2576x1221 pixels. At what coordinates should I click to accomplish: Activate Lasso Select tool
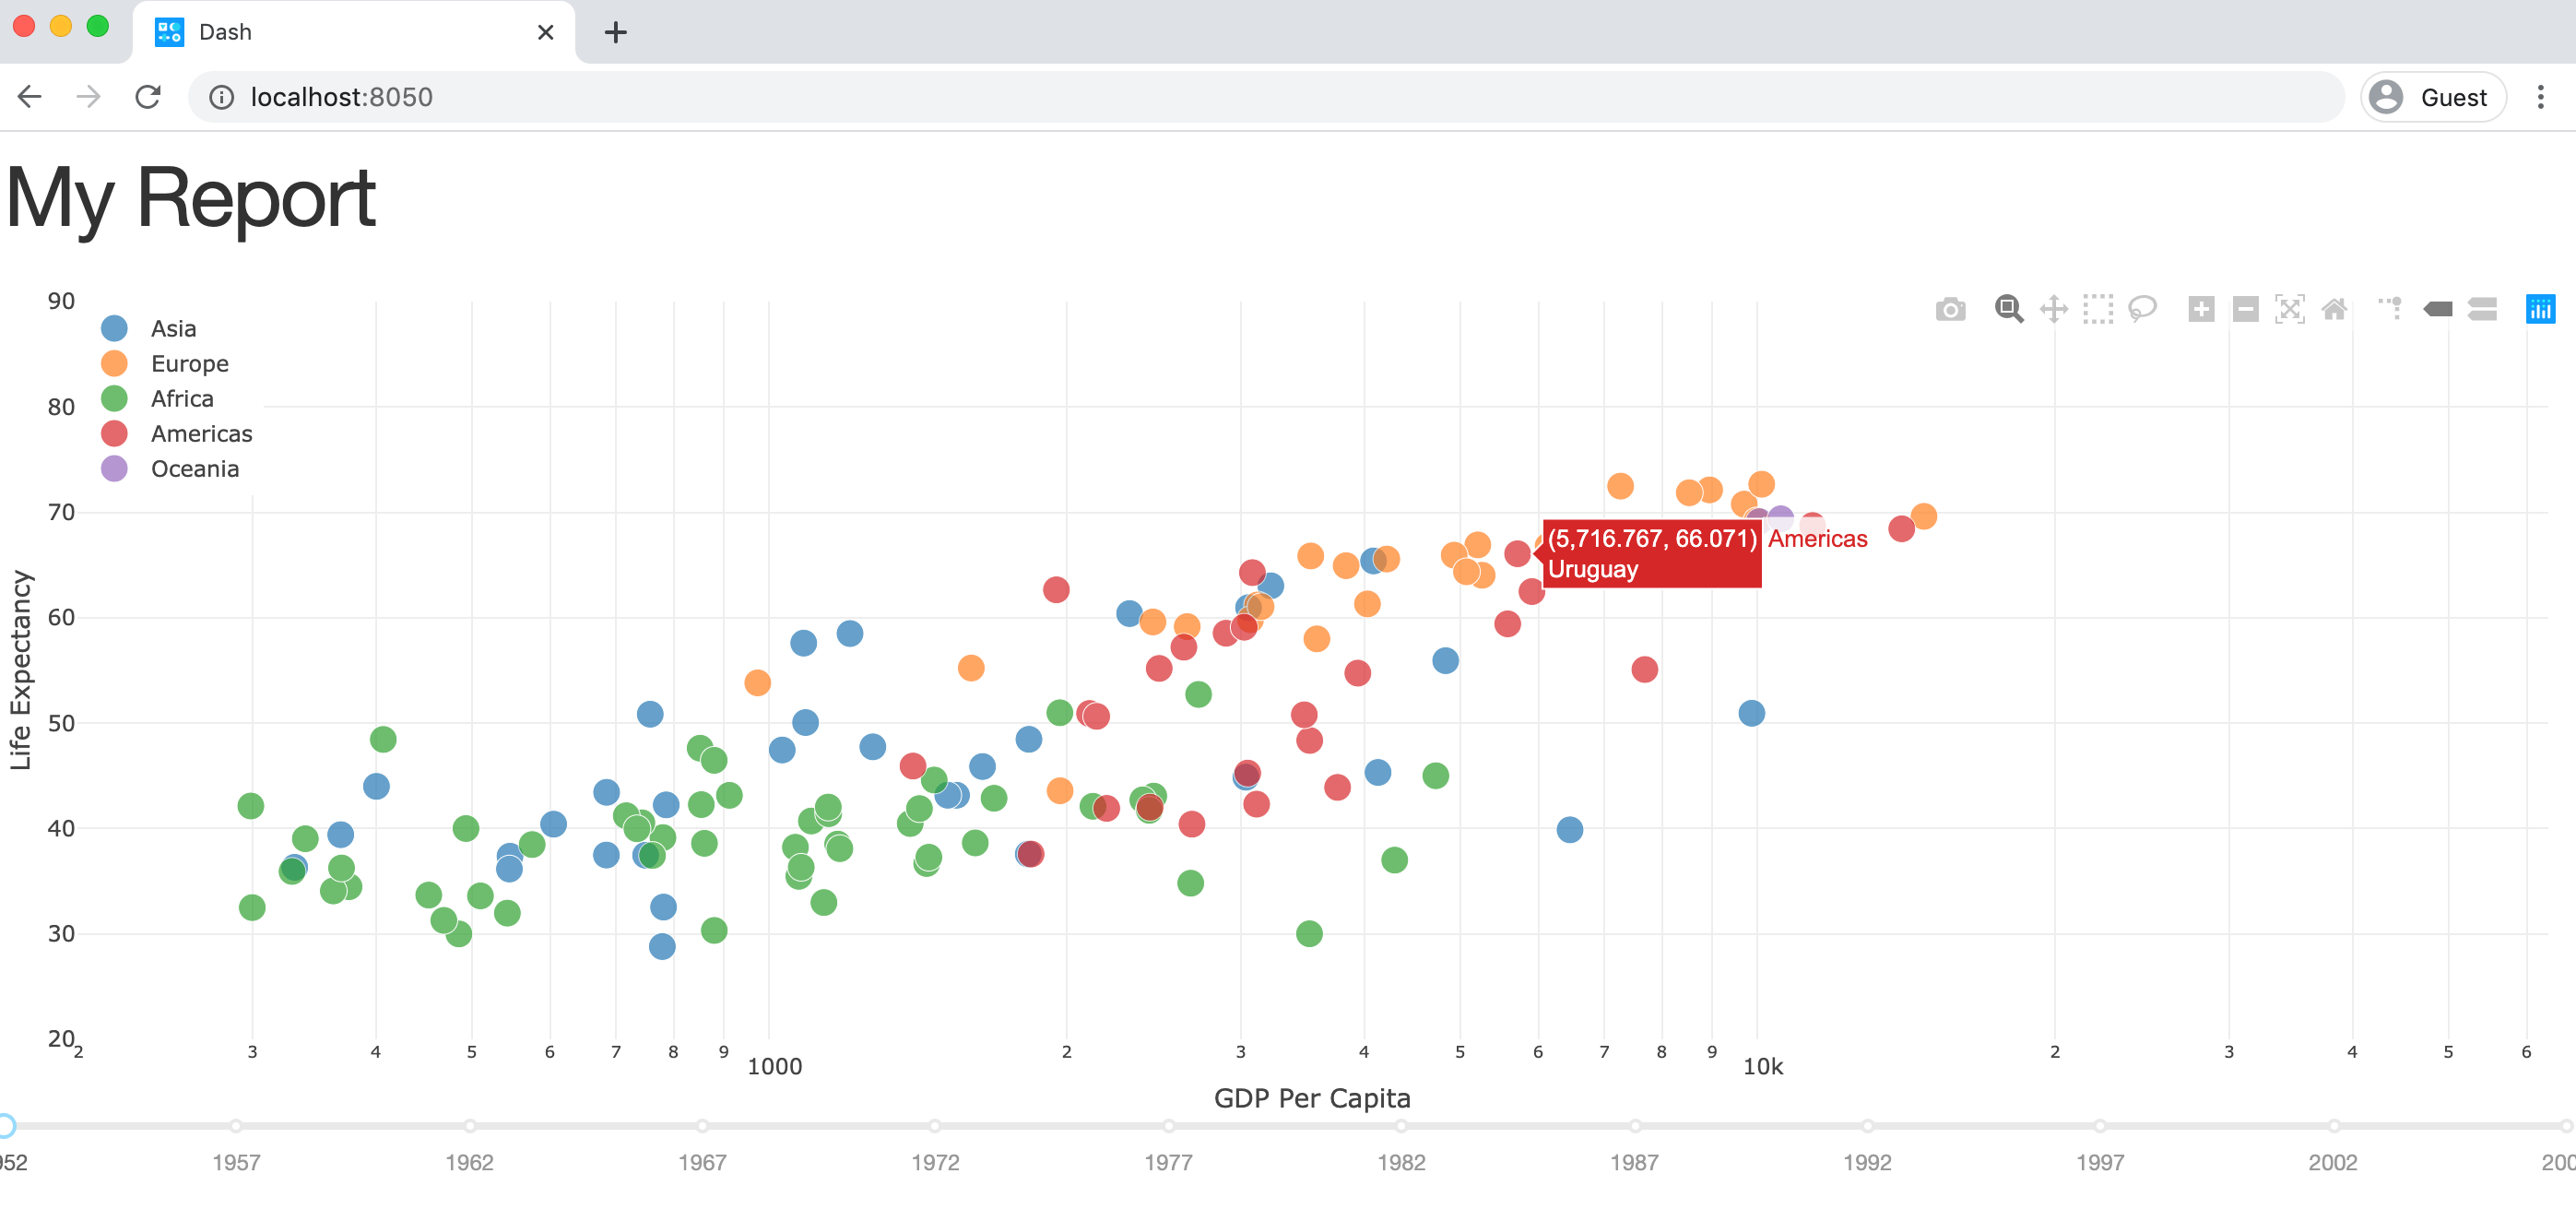tap(2142, 309)
